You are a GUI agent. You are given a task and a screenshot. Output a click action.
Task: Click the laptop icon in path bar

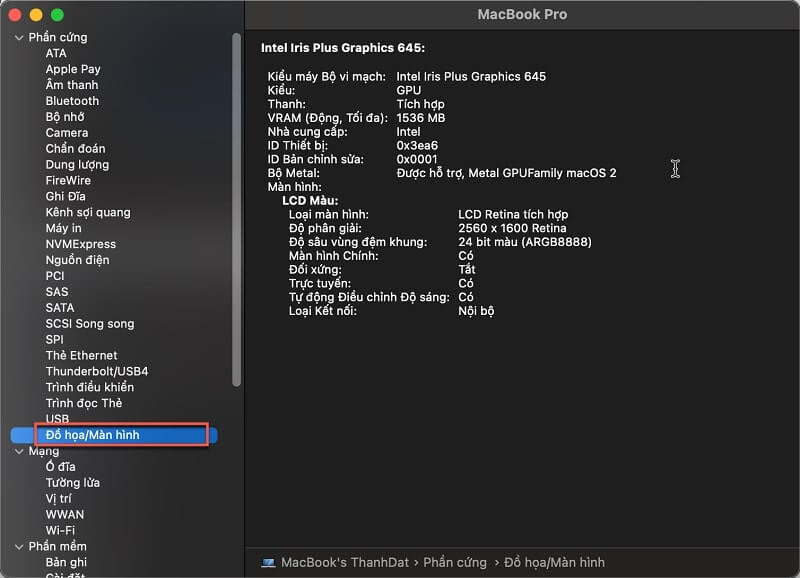[268, 563]
